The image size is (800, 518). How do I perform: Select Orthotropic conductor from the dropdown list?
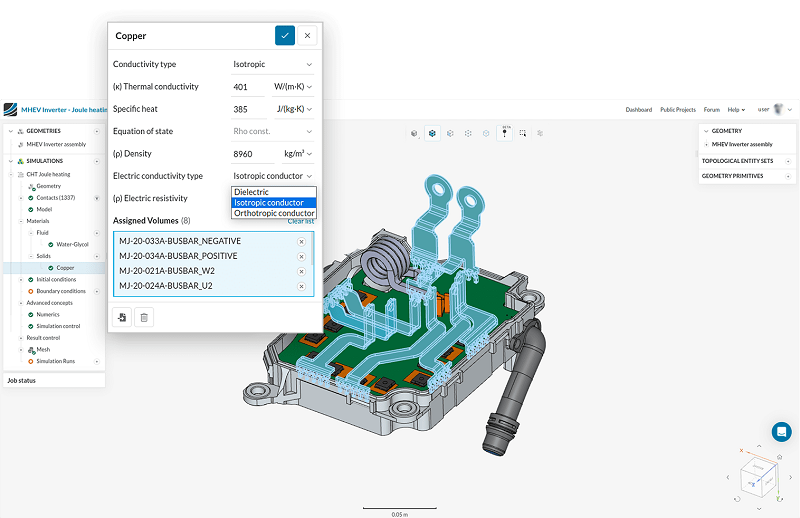(274, 213)
